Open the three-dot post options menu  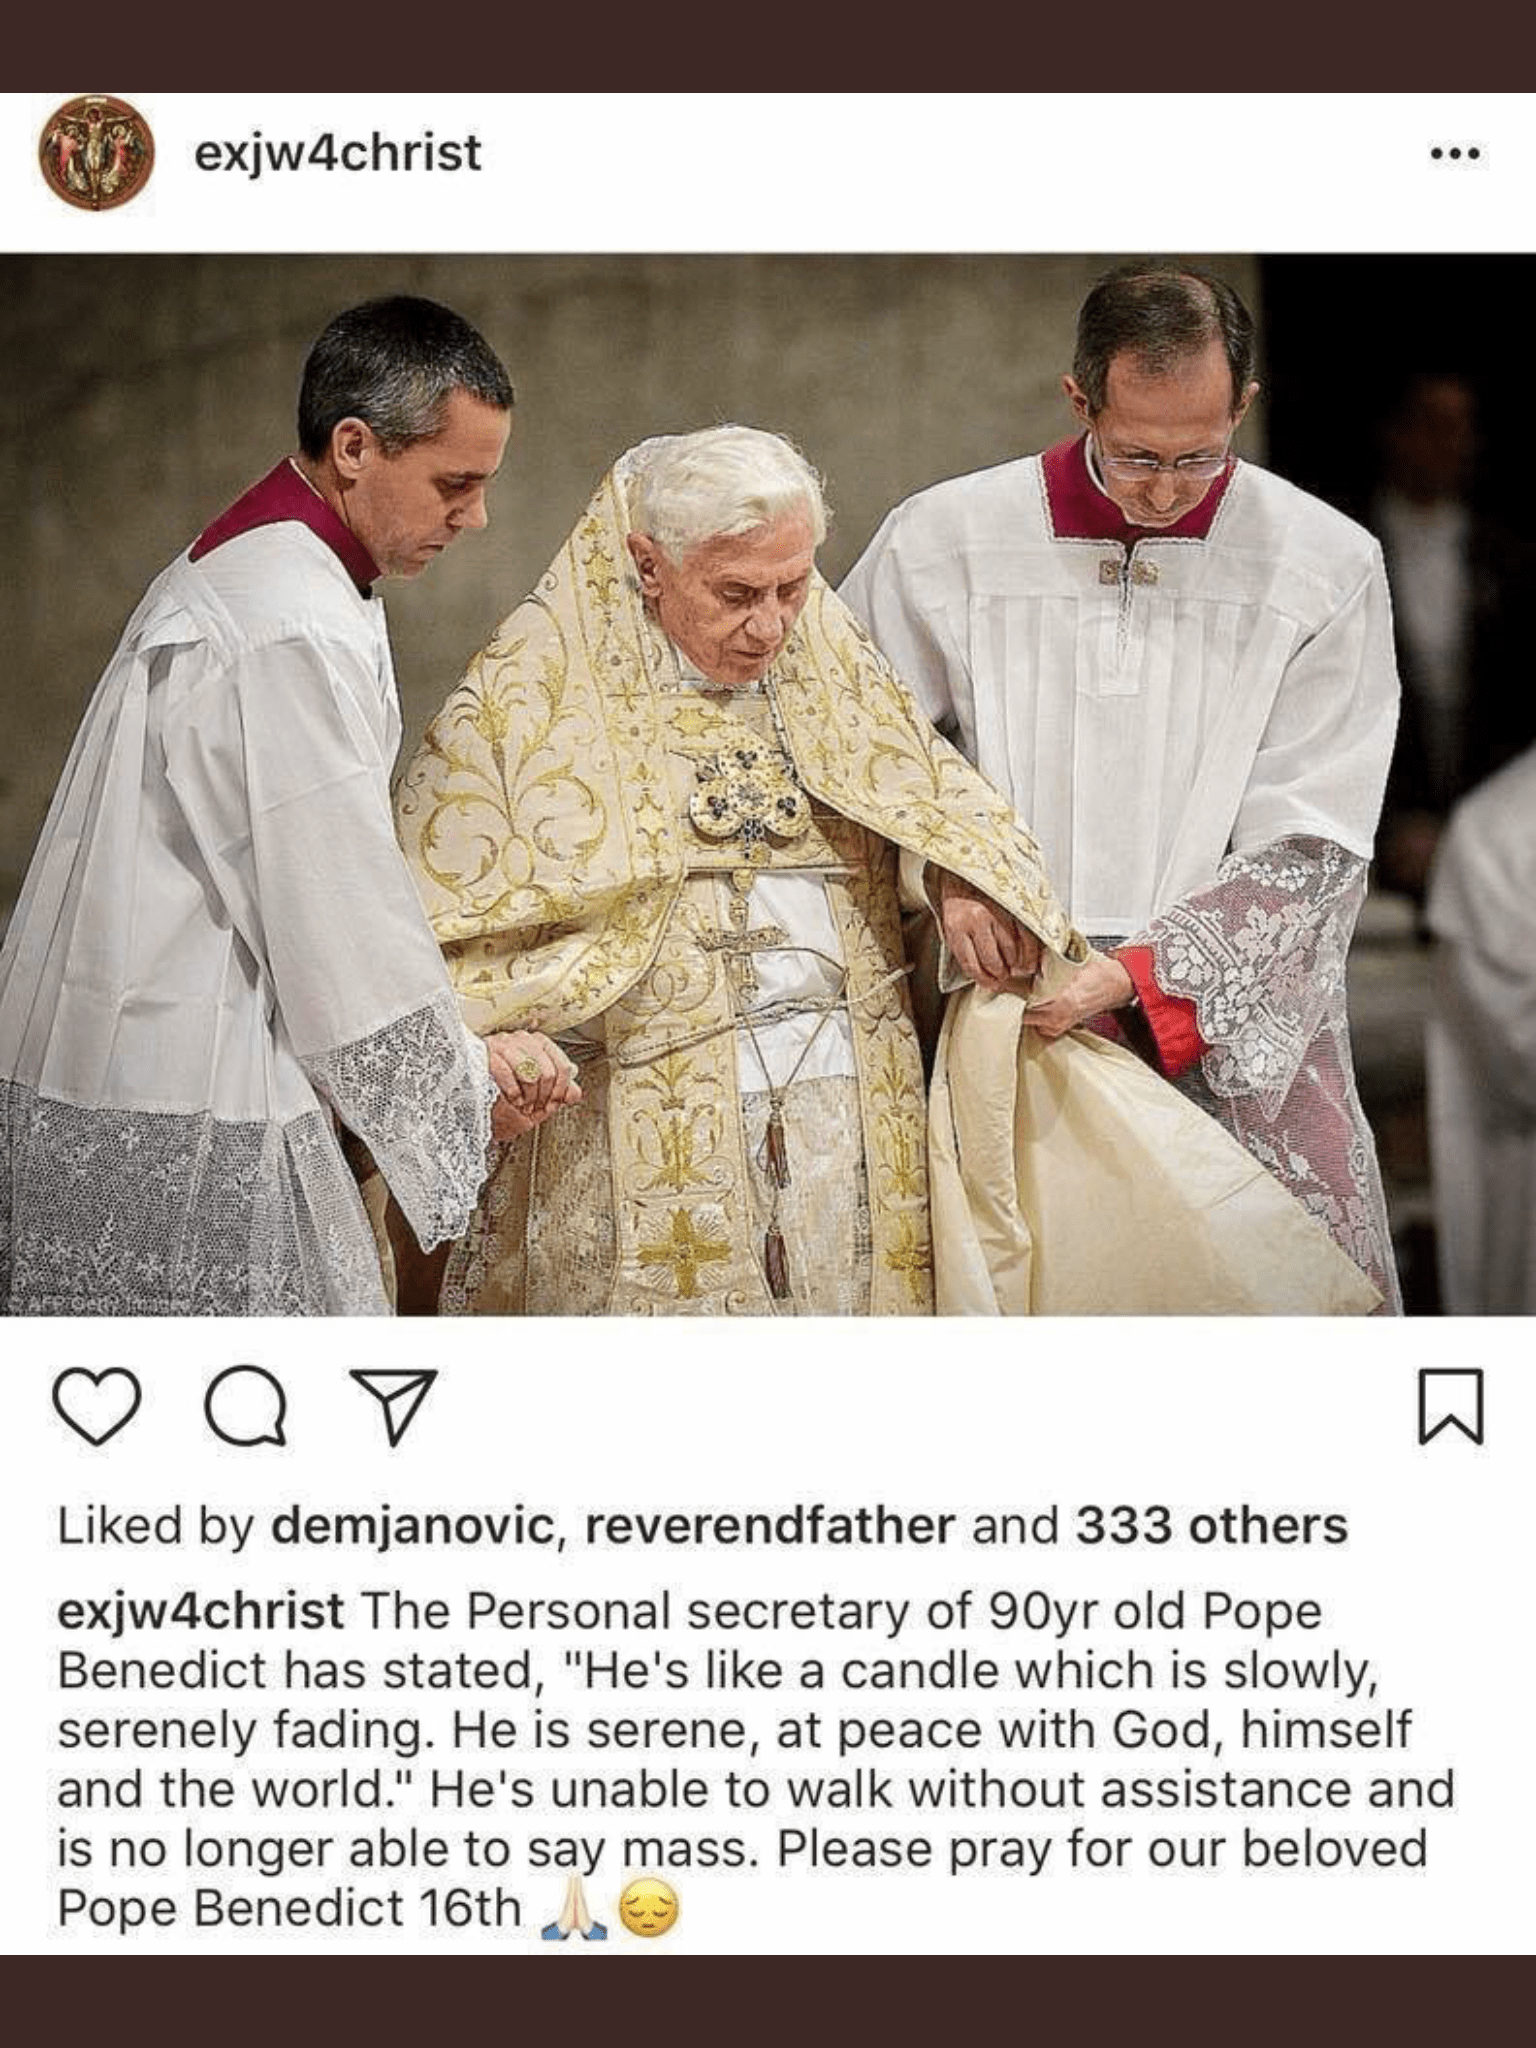tap(1455, 154)
